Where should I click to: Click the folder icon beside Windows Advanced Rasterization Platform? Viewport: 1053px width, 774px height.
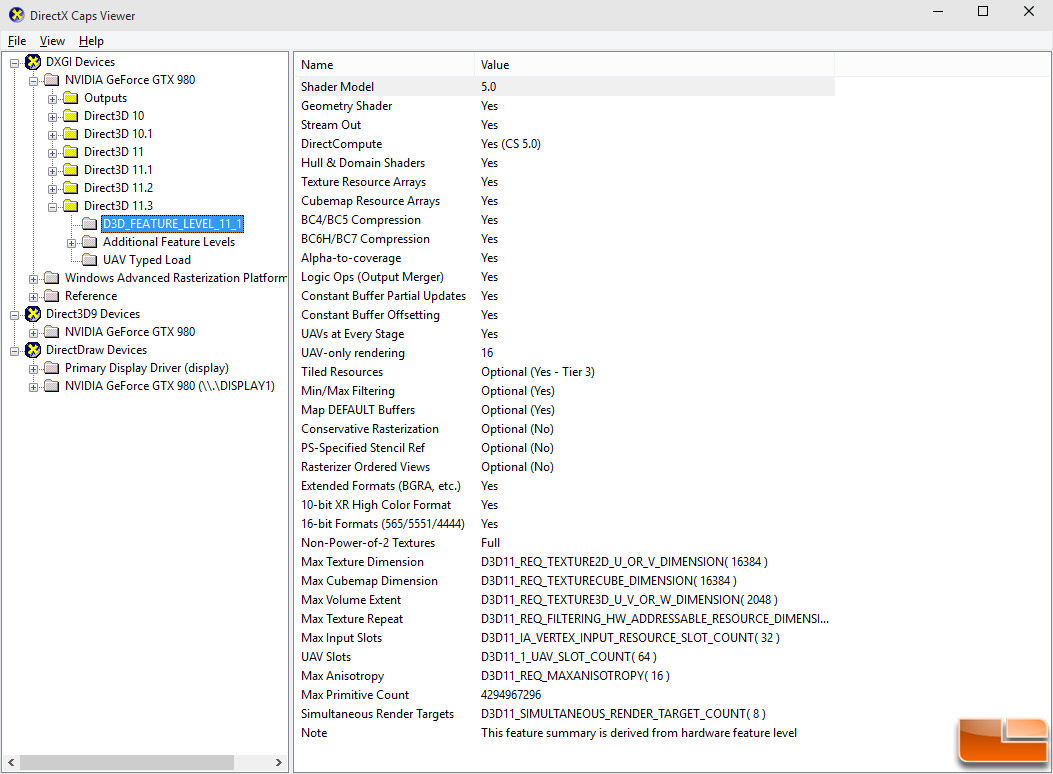52,279
